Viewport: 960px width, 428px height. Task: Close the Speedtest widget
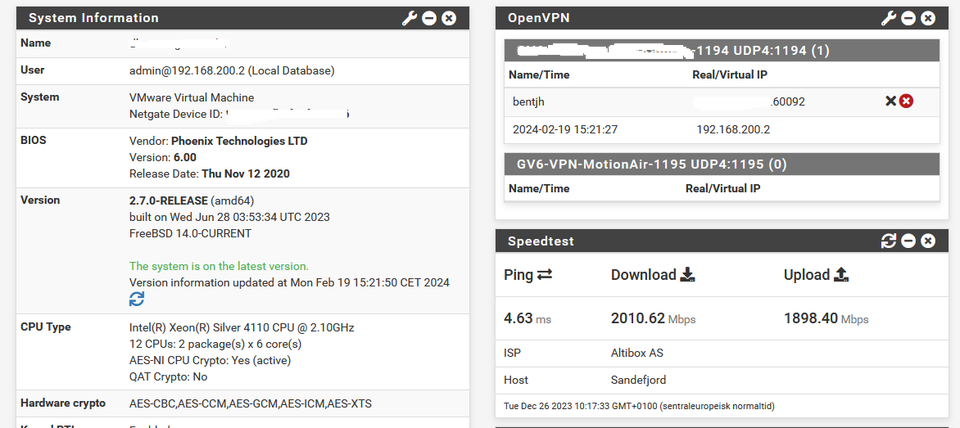[x=928, y=241]
